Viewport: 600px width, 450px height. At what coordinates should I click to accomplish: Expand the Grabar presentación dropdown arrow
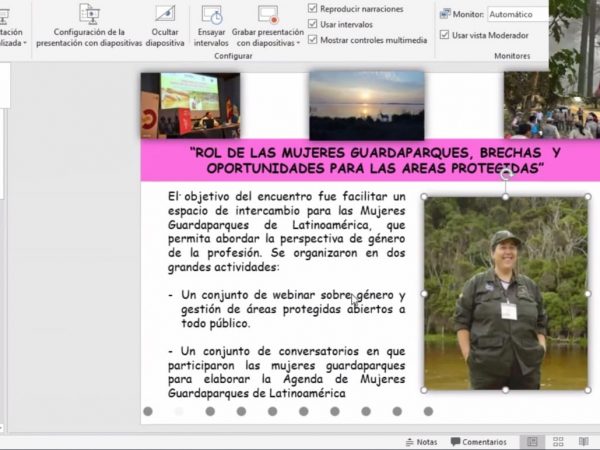[x=298, y=43]
